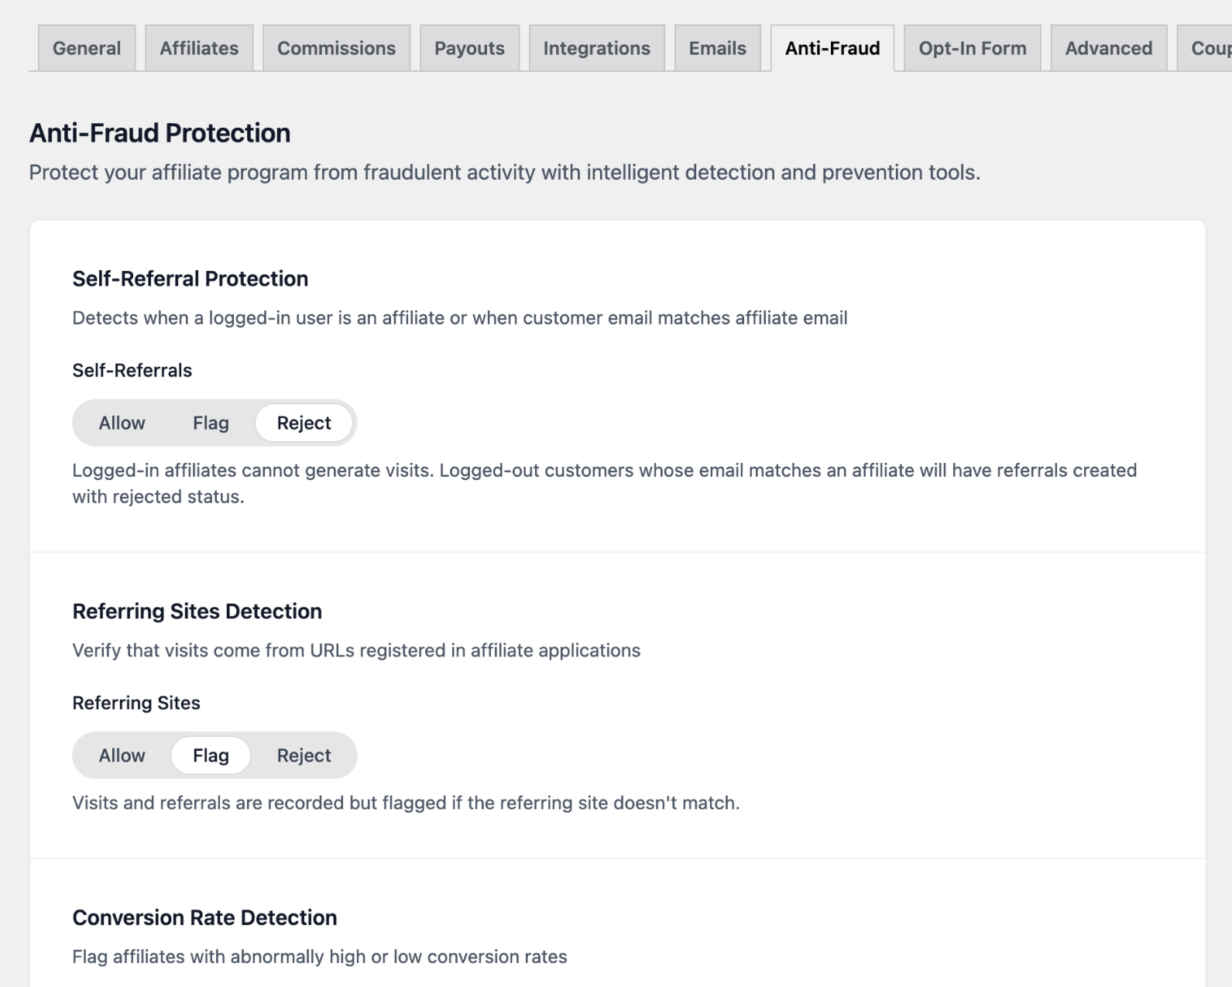Switch to the Advanced tab
The height and width of the screenshot is (987, 1232).
coord(1107,47)
